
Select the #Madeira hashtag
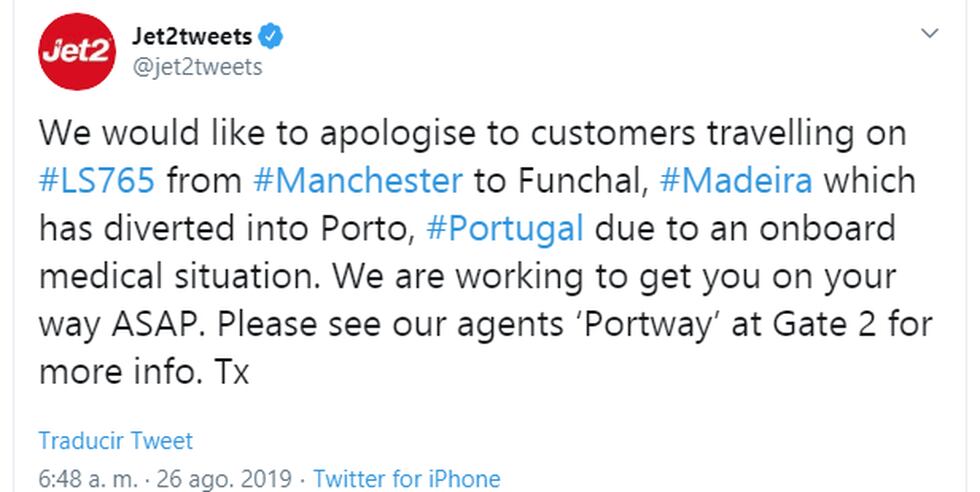coord(735,181)
